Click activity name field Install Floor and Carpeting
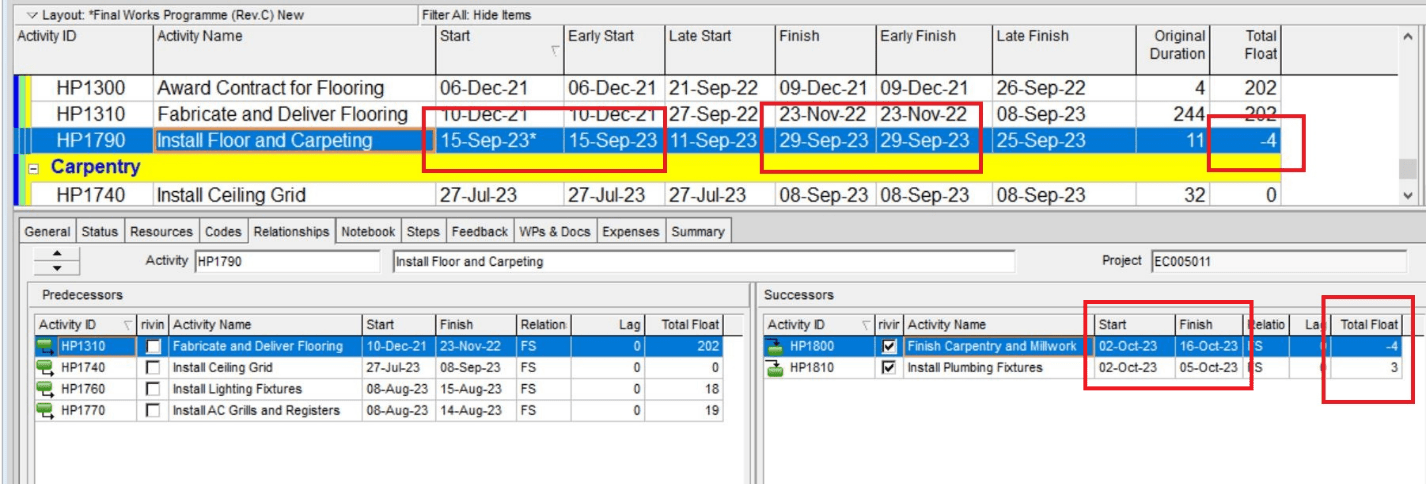Image resolution: width=1426 pixels, height=484 pixels. point(702,262)
